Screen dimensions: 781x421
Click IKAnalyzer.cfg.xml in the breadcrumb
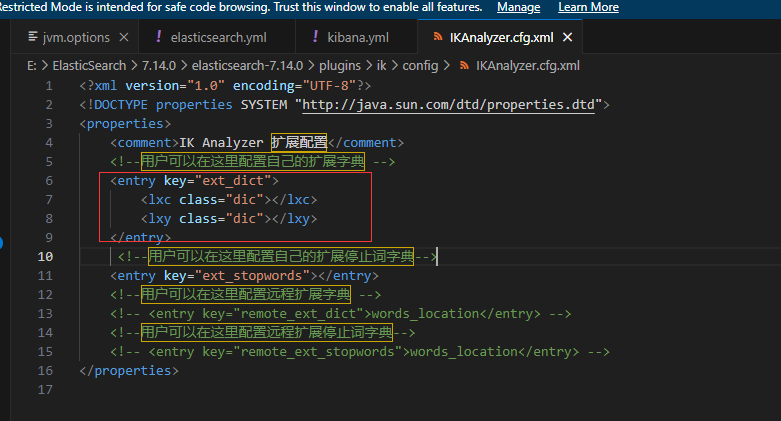[x=527, y=65]
